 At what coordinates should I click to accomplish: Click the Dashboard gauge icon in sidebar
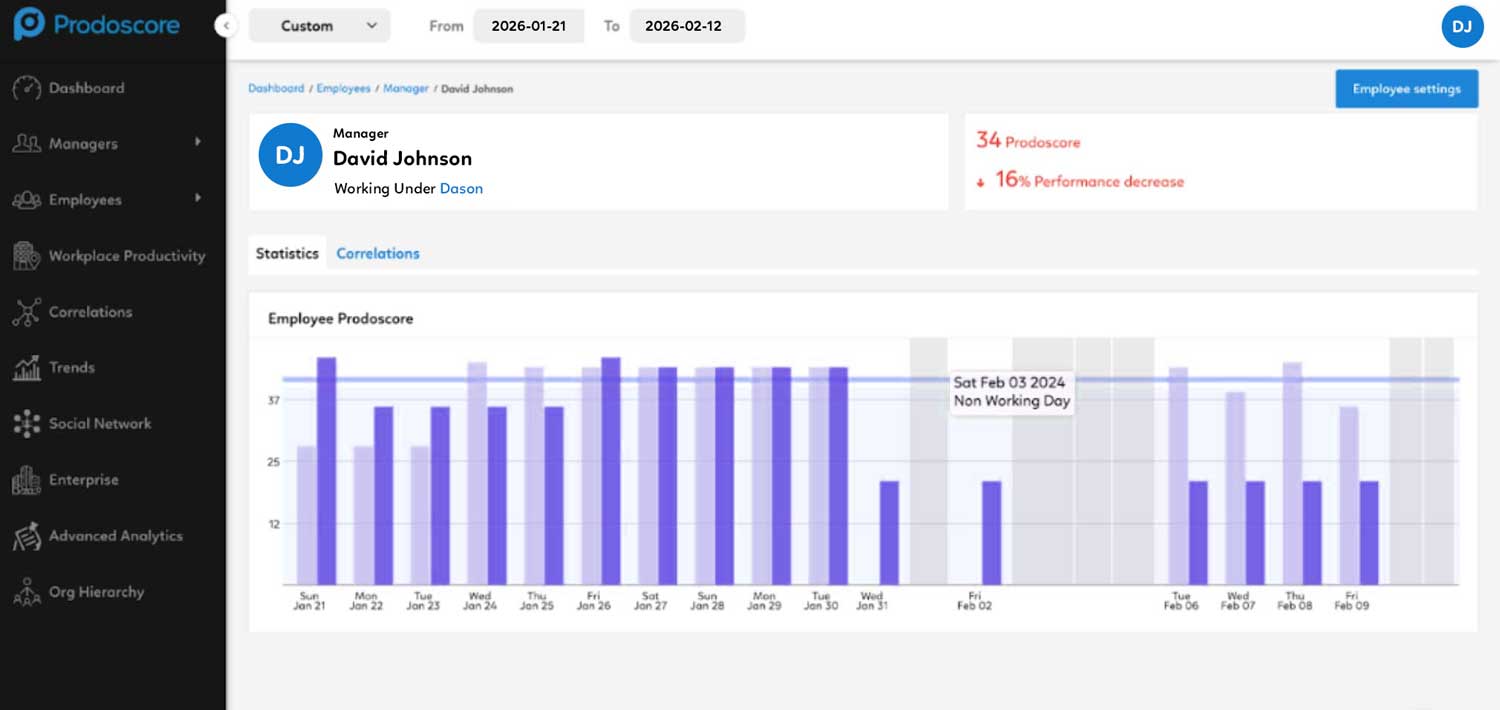click(27, 88)
